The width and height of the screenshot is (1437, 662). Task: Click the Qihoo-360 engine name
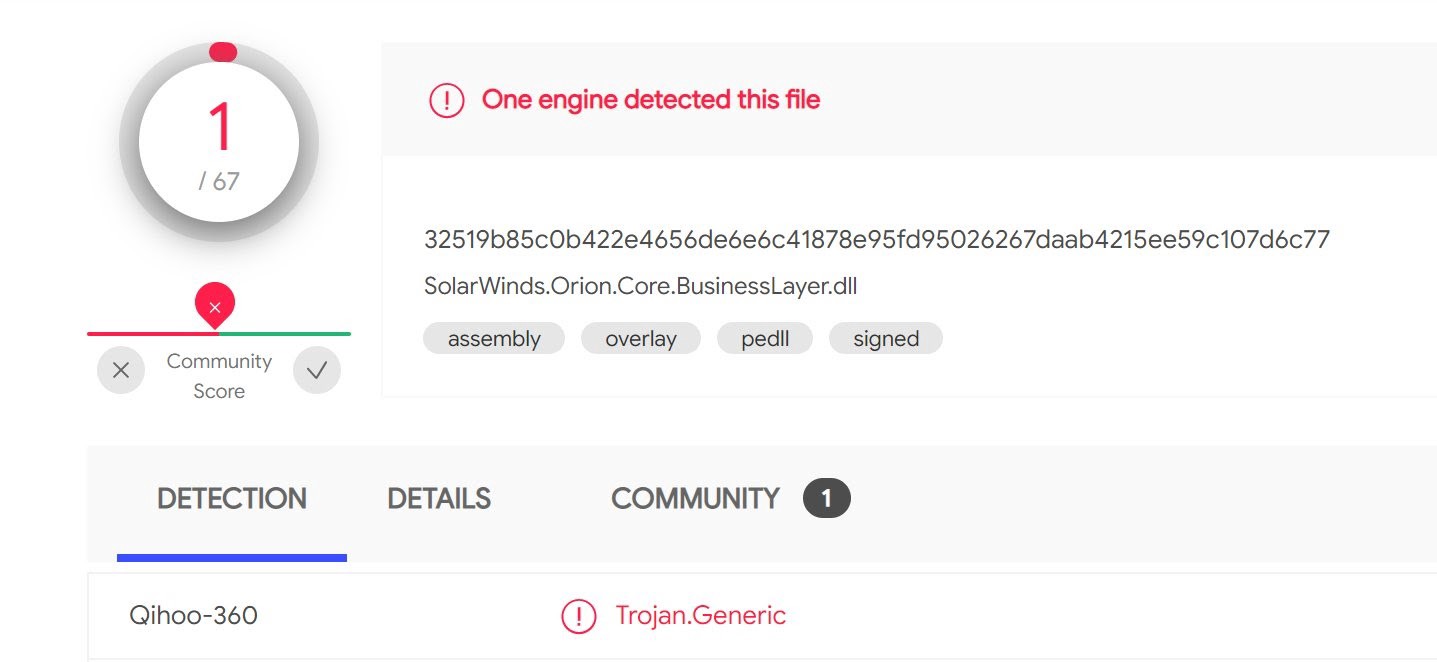click(x=194, y=615)
